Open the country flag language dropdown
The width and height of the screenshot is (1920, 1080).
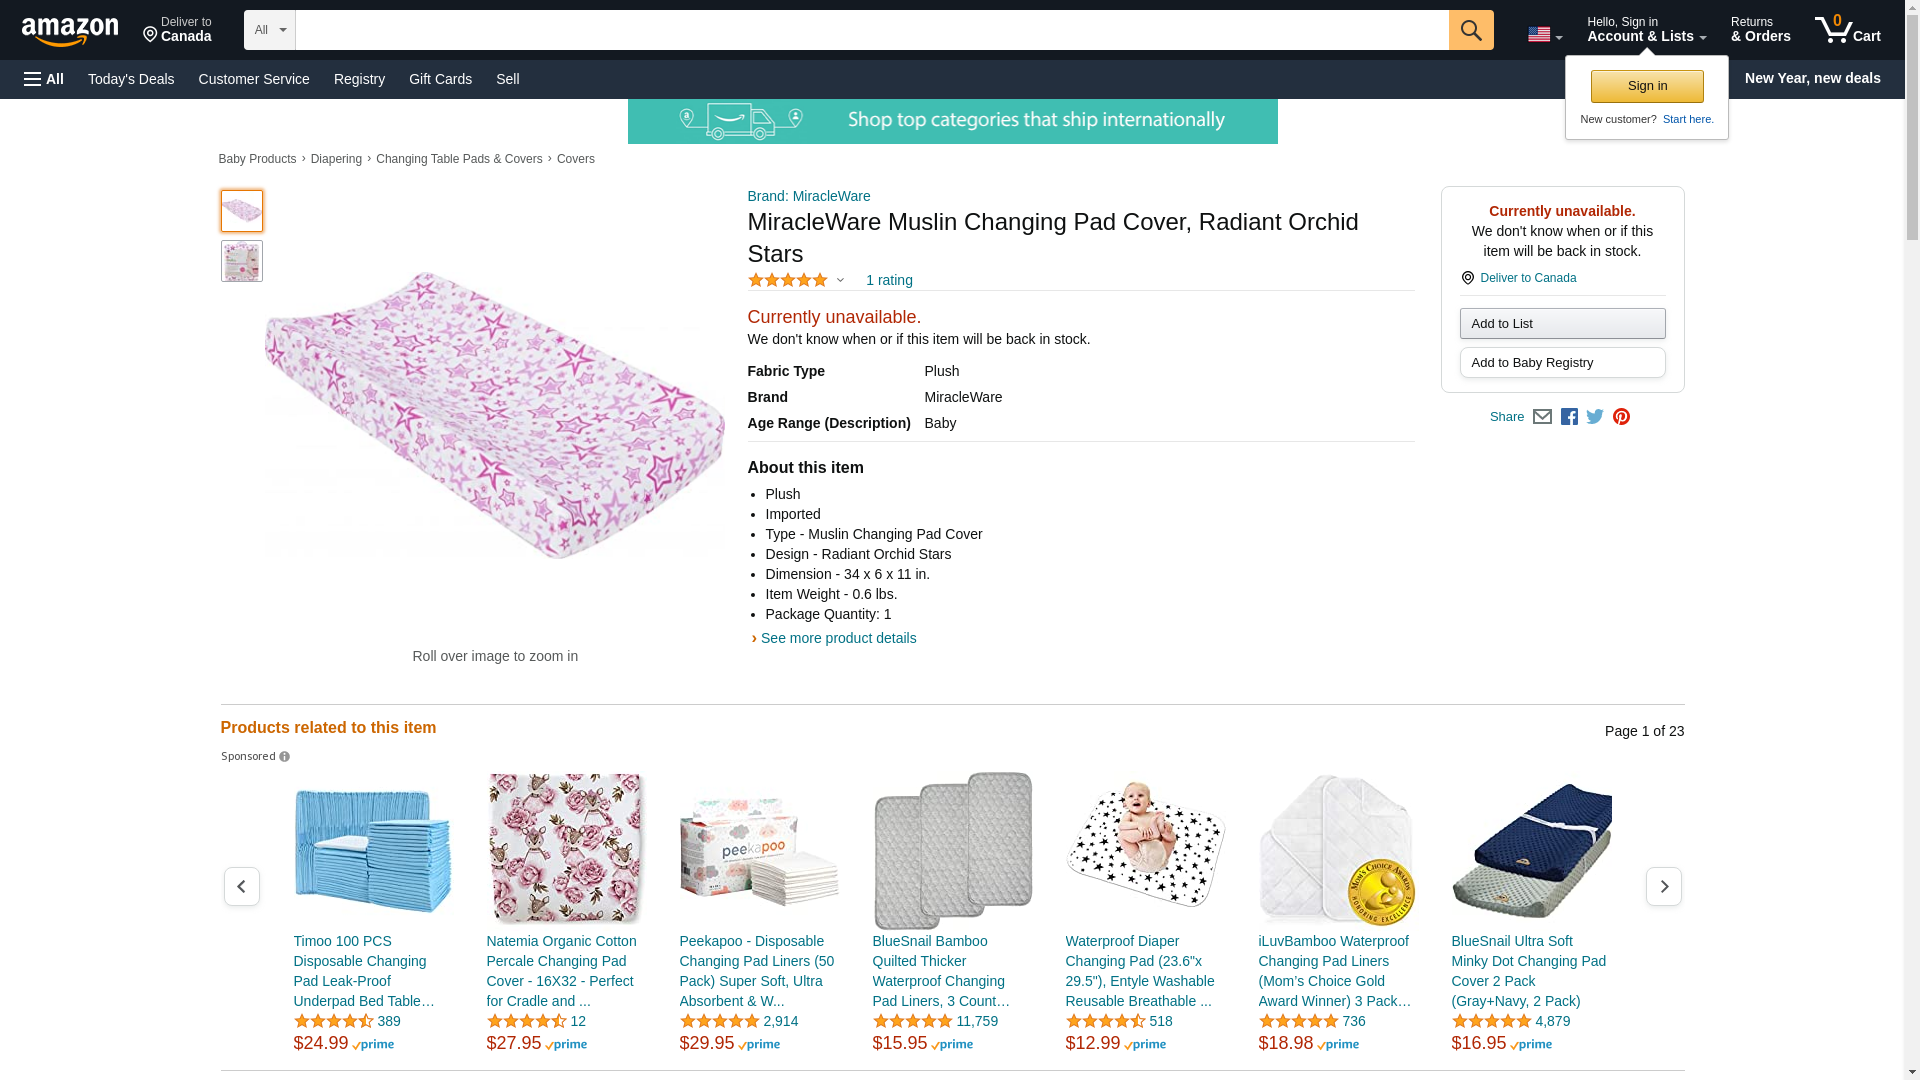[x=1544, y=35]
